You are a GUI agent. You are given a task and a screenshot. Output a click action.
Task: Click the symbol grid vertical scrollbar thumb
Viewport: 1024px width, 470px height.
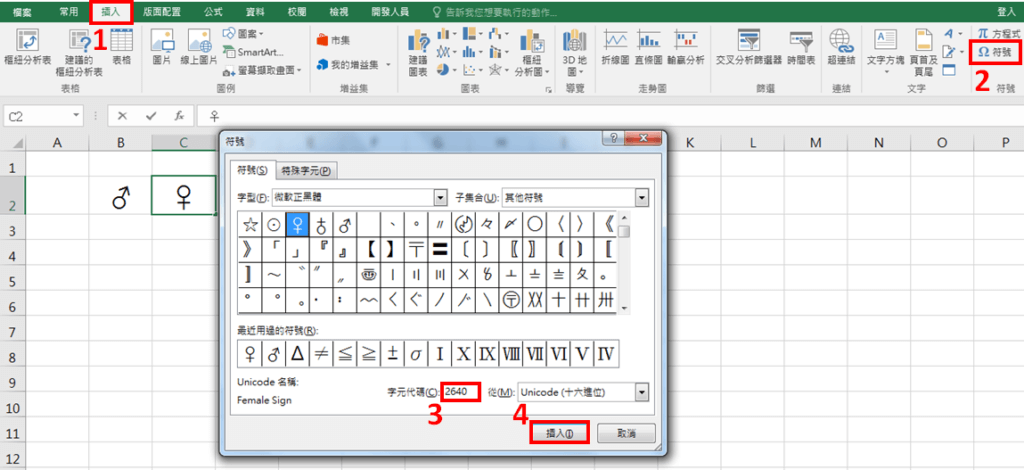[623, 231]
